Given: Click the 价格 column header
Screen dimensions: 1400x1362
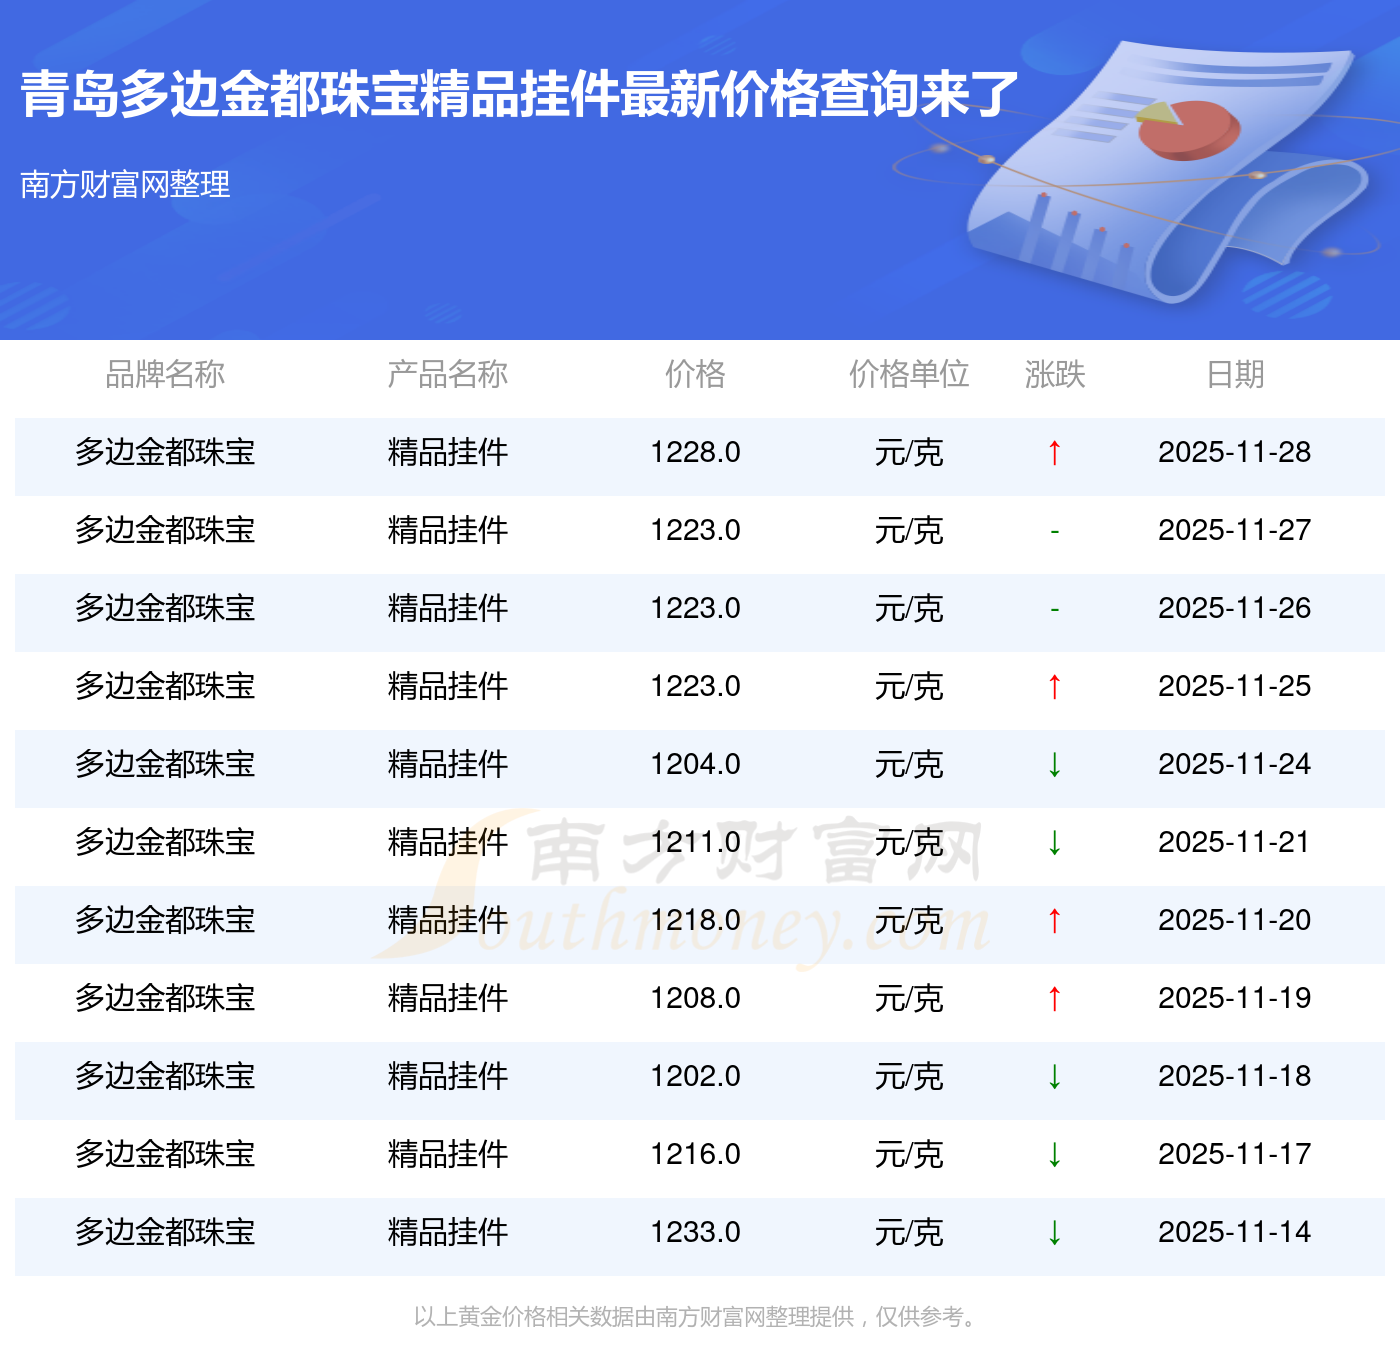Looking at the screenshot, I should tap(695, 374).
